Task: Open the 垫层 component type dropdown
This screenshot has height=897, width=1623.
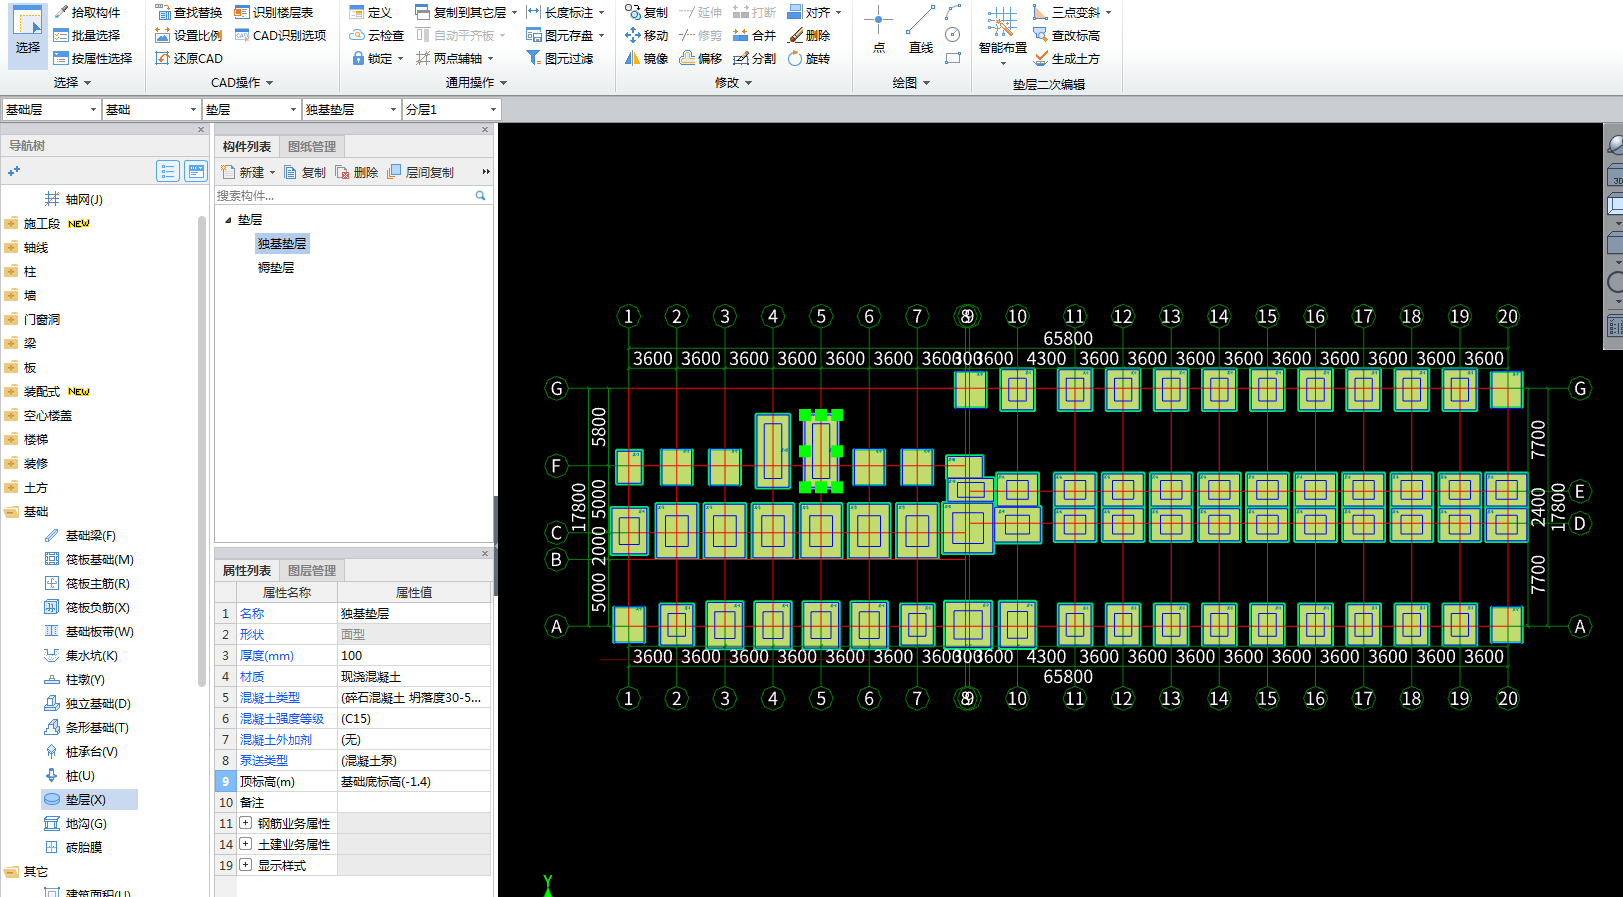Action: click(x=251, y=109)
